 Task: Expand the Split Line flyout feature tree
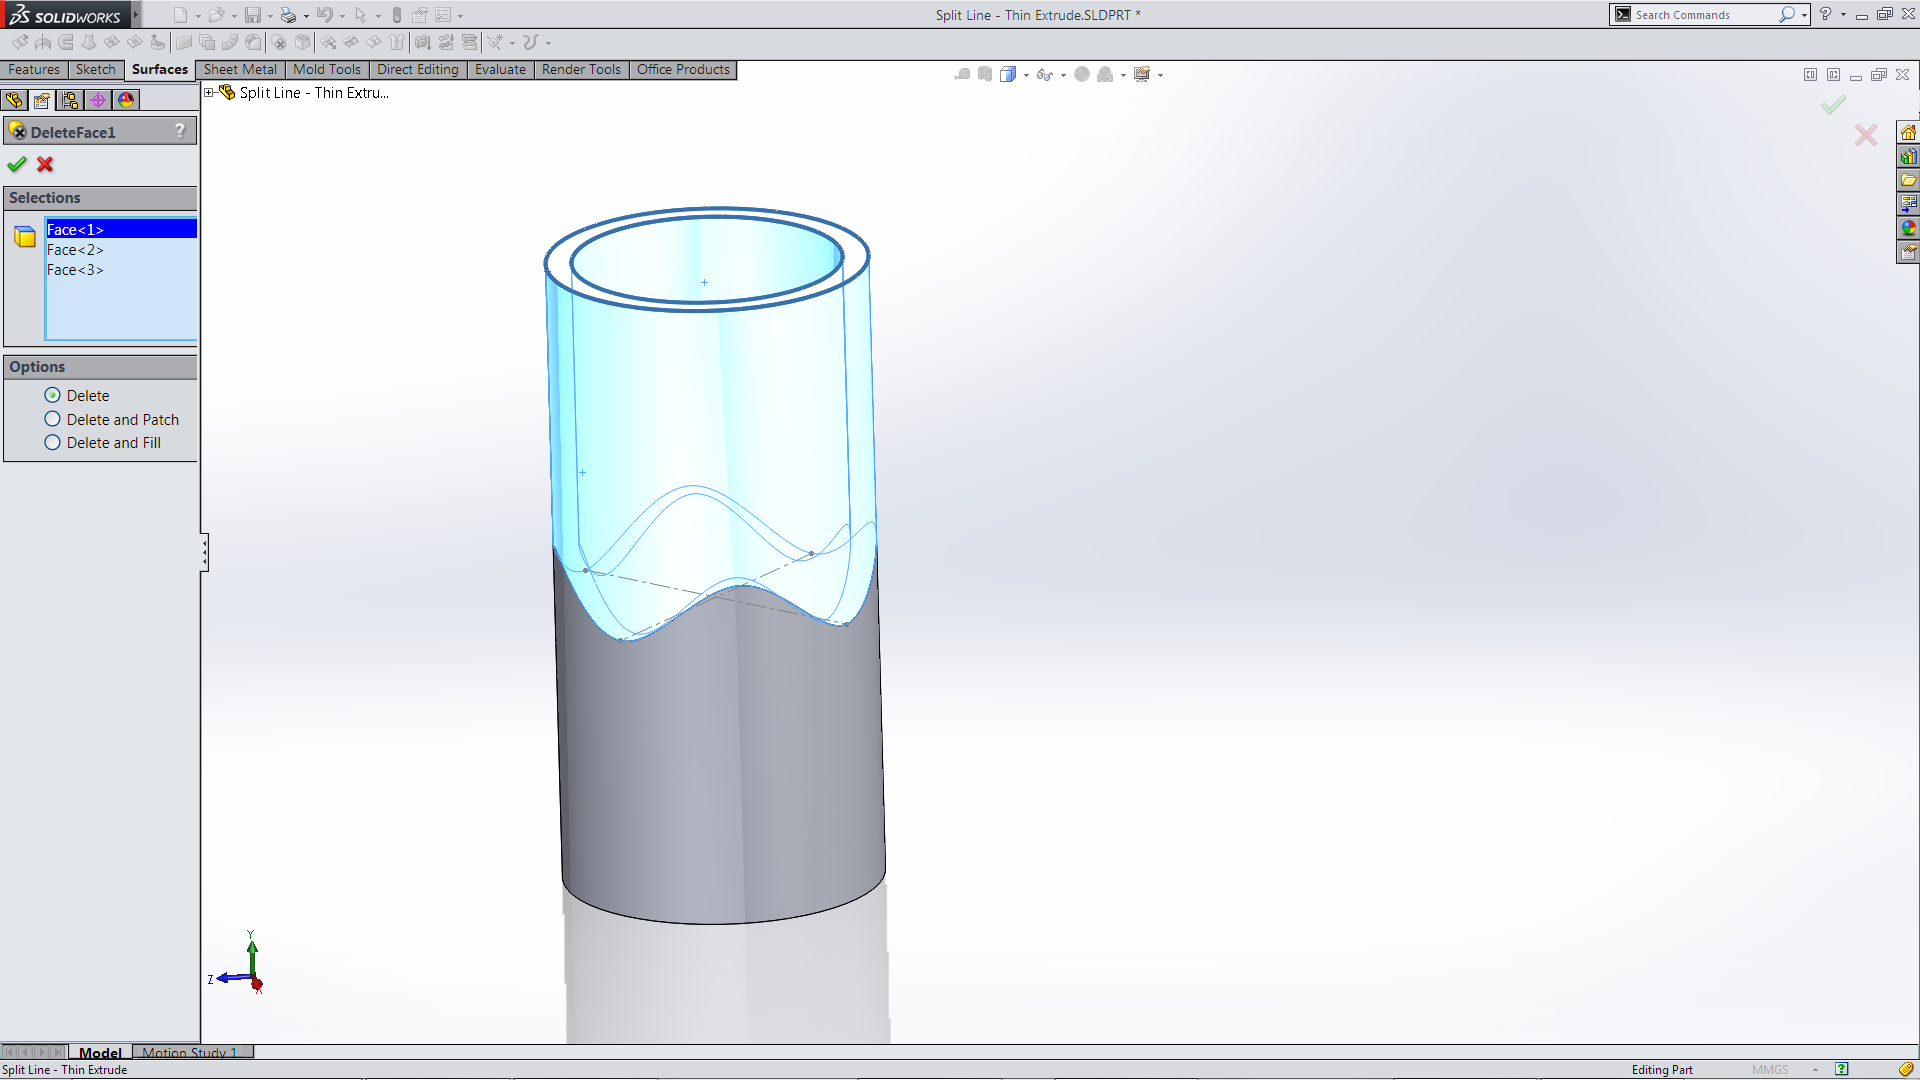tap(209, 93)
